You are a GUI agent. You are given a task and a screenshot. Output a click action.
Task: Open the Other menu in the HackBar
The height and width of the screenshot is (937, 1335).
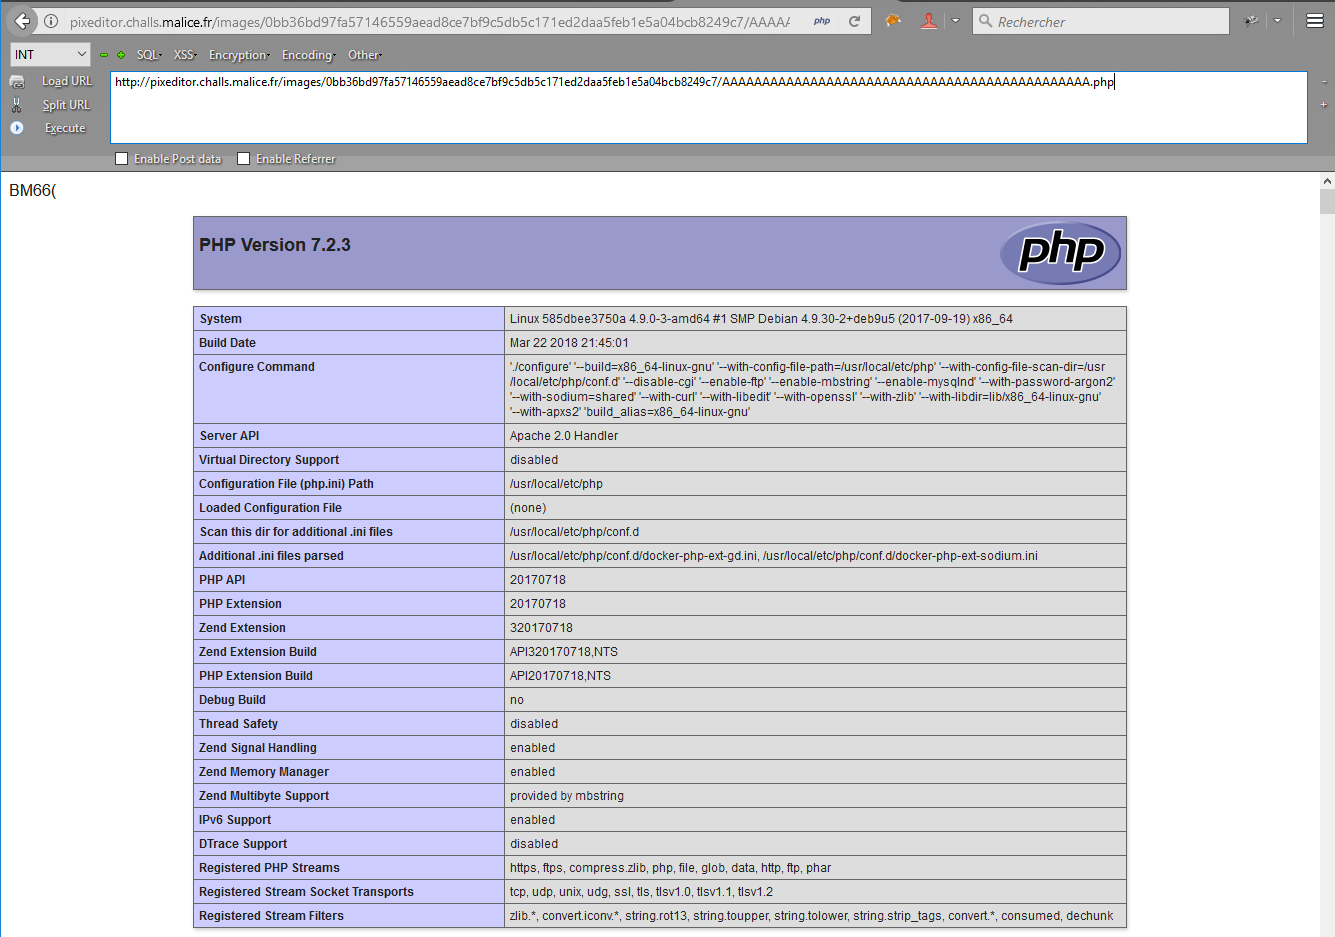tap(365, 55)
